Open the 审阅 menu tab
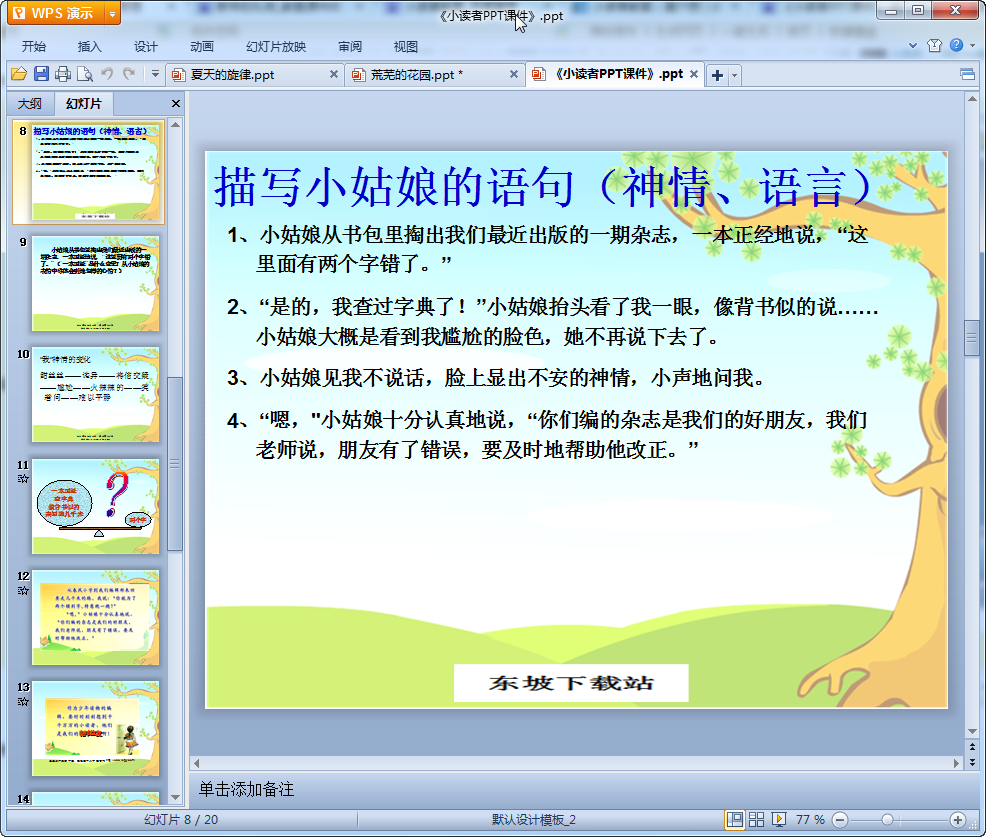The height and width of the screenshot is (837, 986). pos(350,47)
